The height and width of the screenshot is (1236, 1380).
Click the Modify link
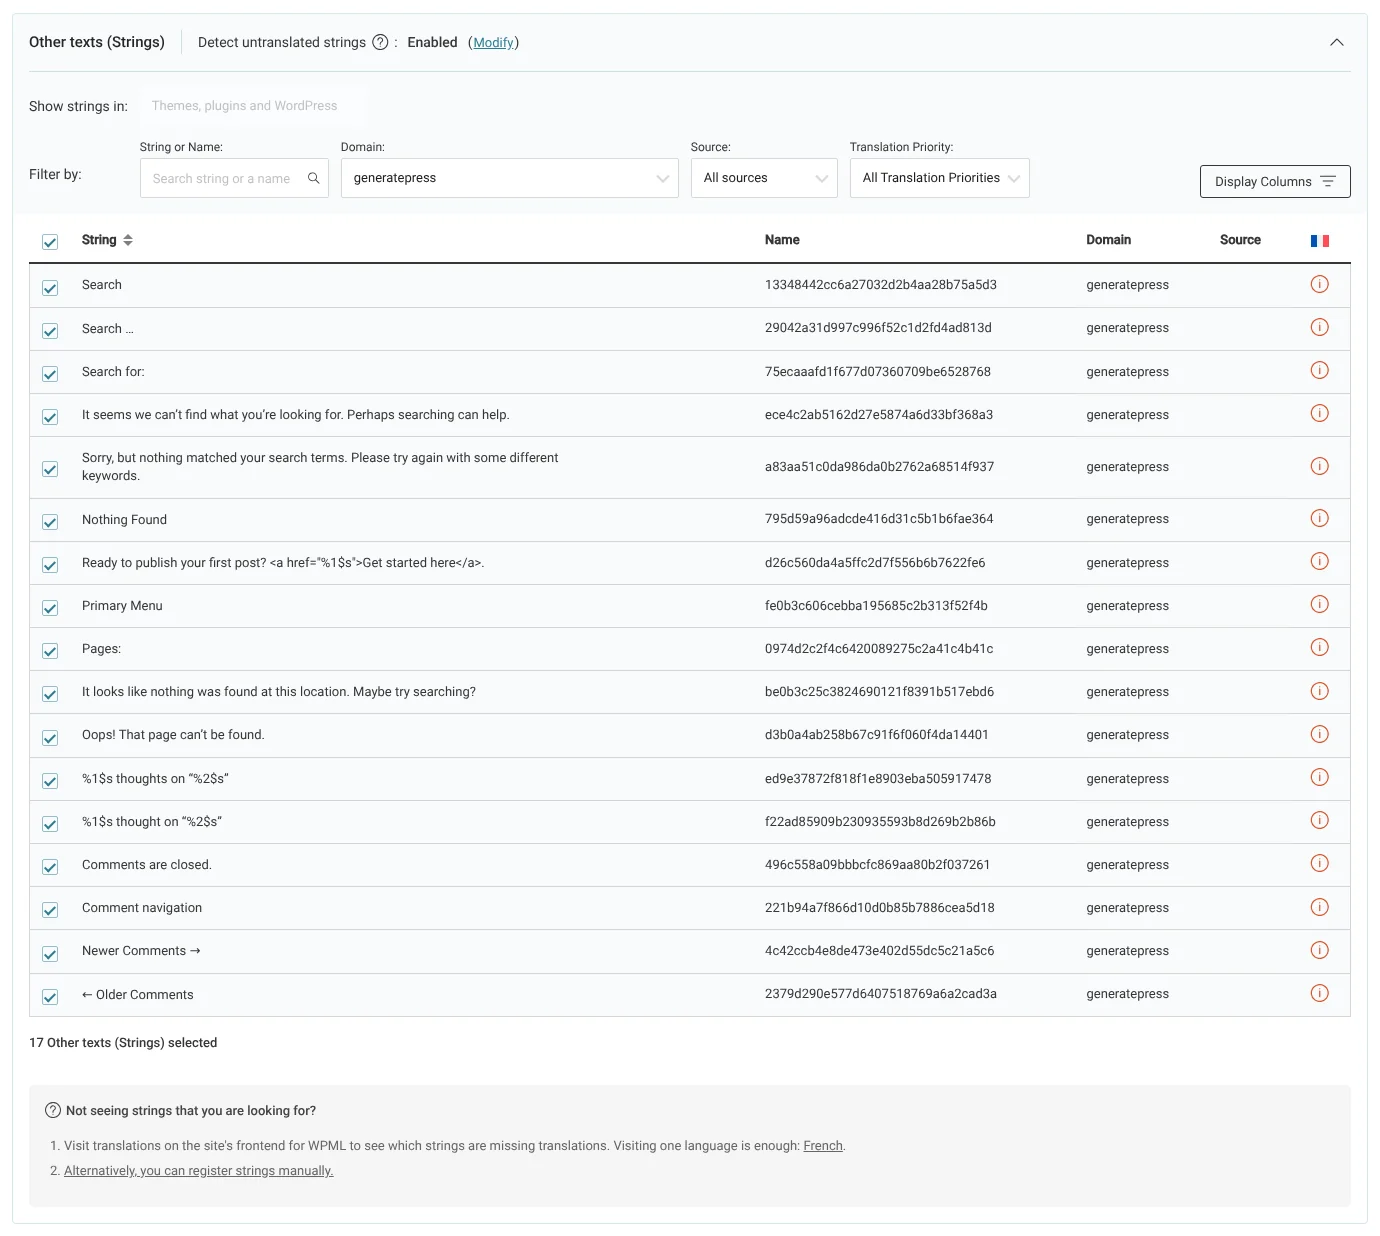click(494, 42)
